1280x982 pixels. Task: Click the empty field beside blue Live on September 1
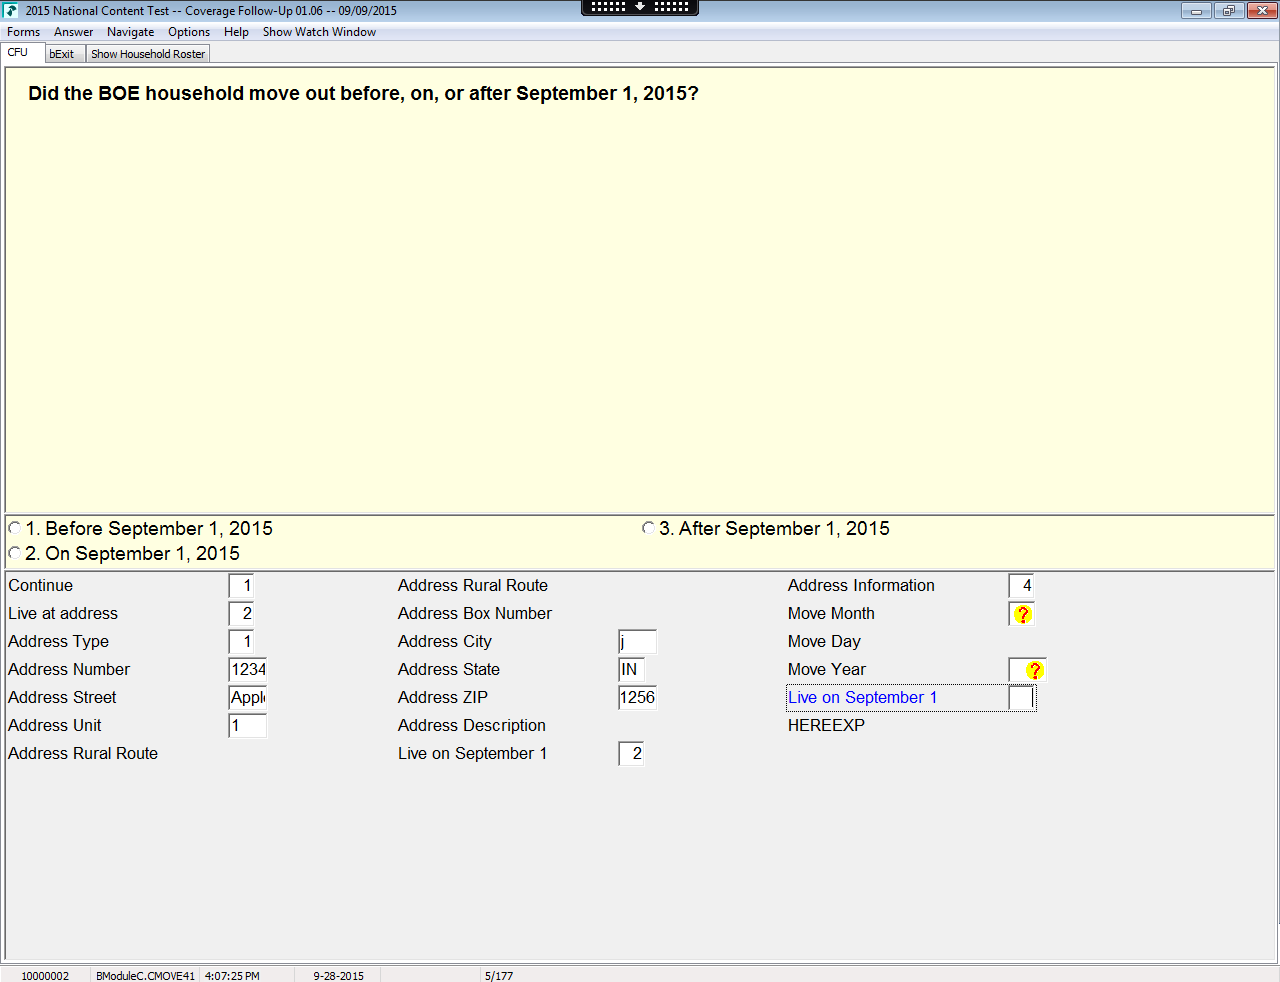1021,698
